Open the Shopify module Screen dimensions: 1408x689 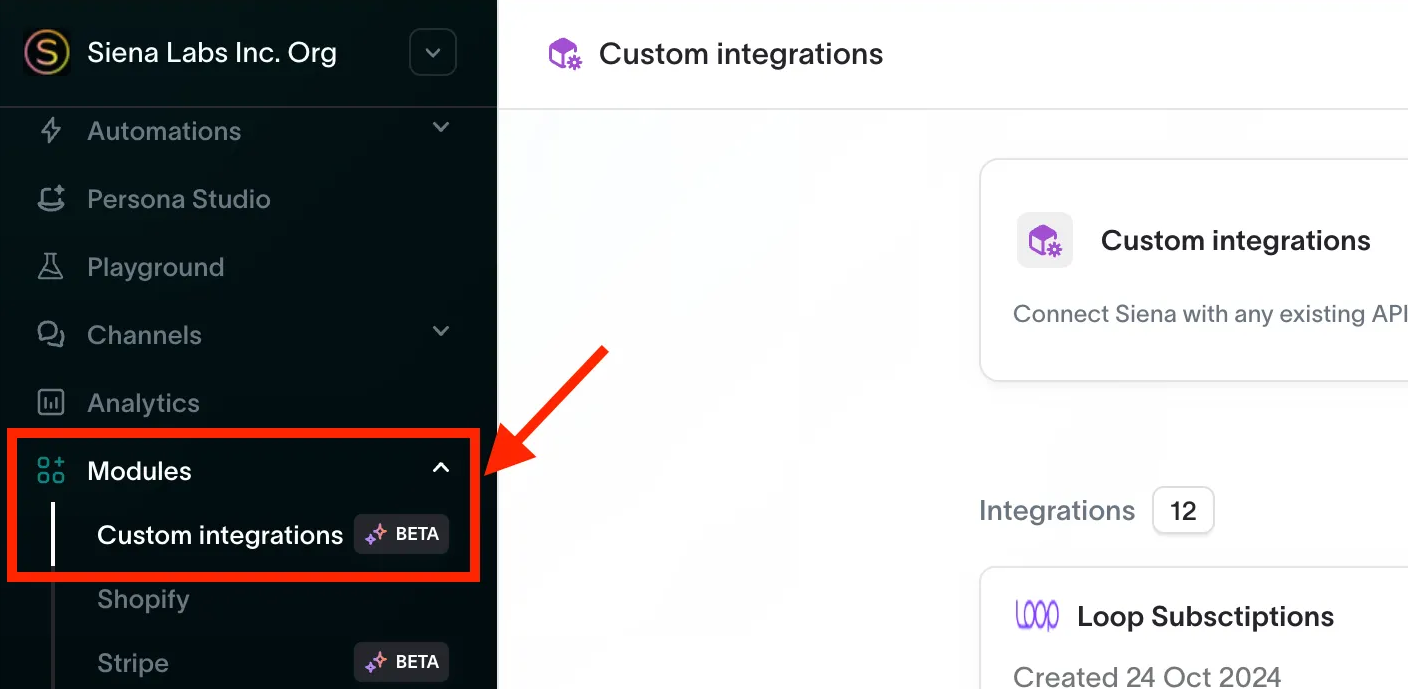coord(143,599)
